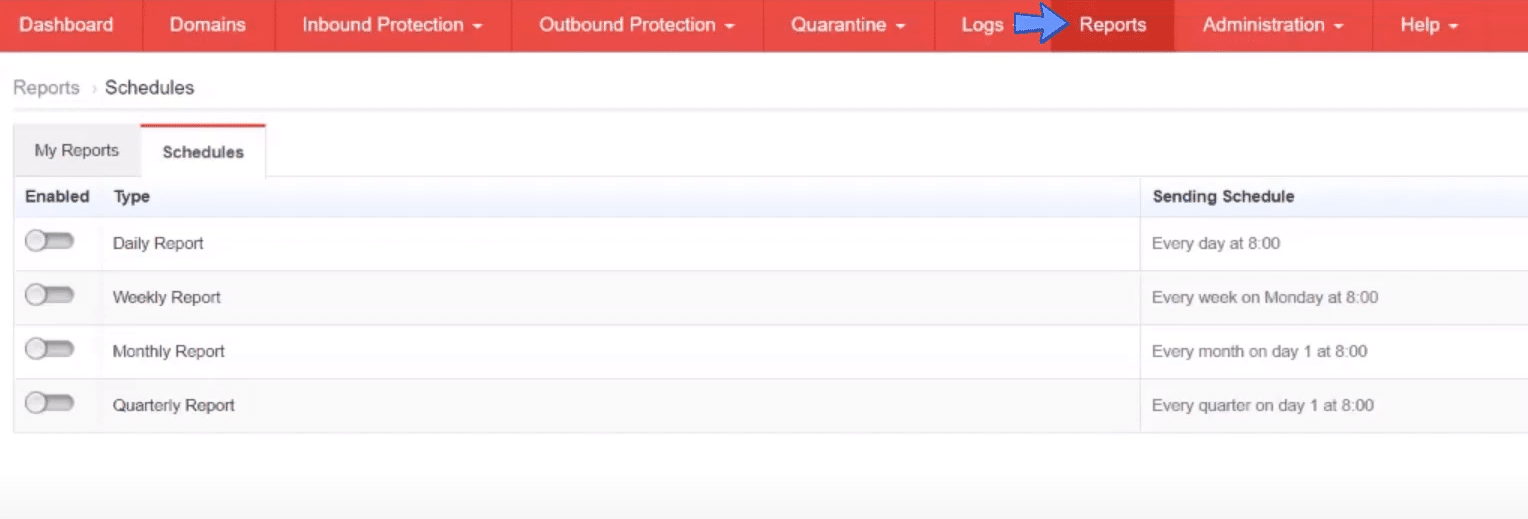Click 'Every quarter on day 1 at 8:00'
The image size is (1528, 519).
coord(1263,405)
